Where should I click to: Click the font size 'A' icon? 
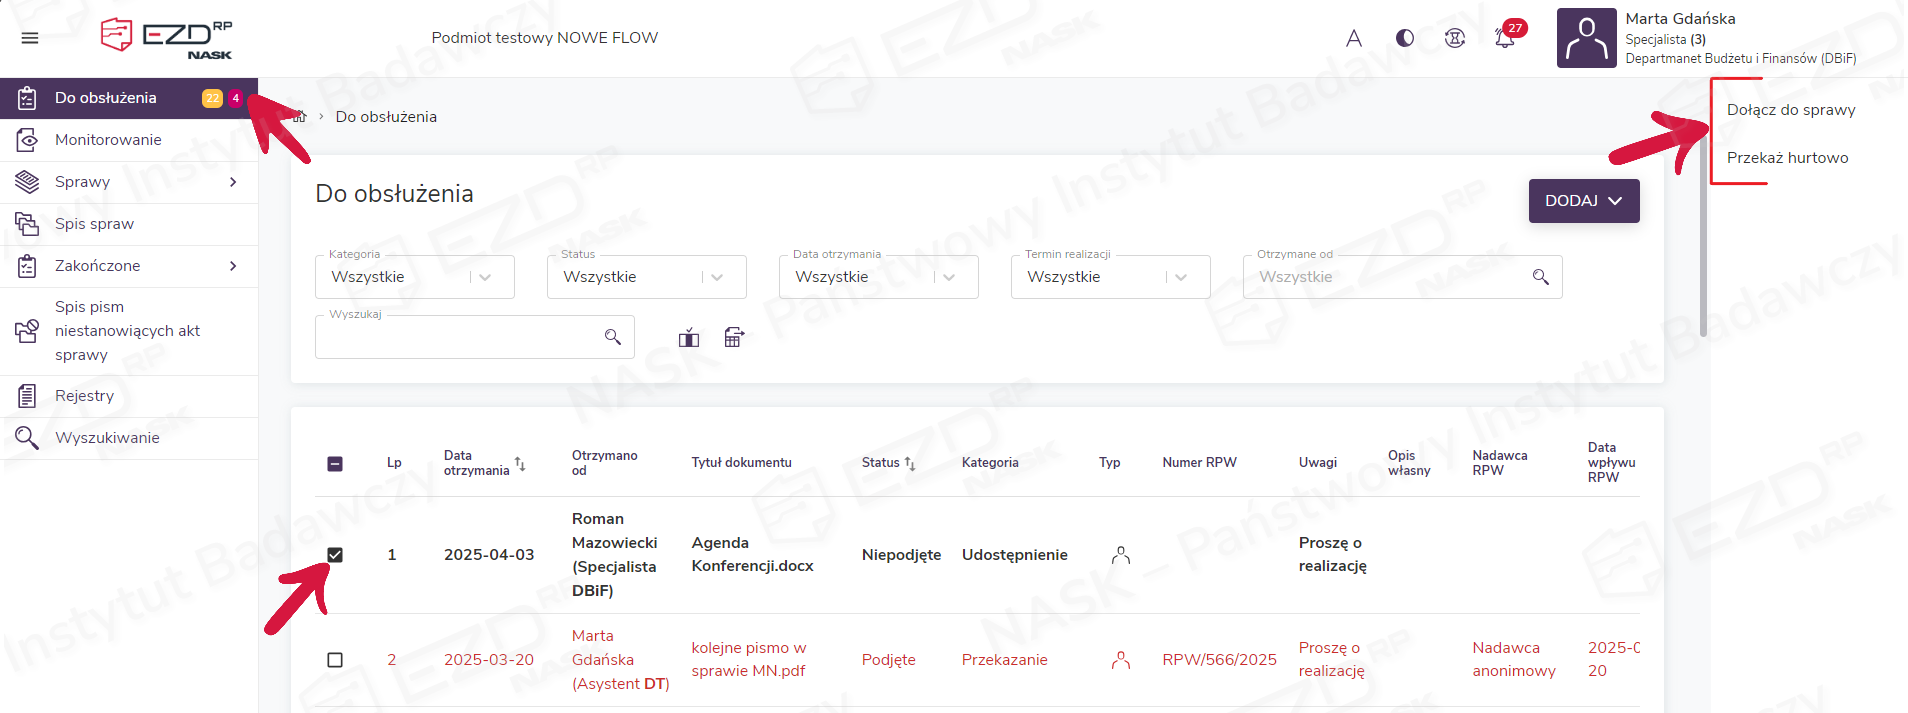1354,38
